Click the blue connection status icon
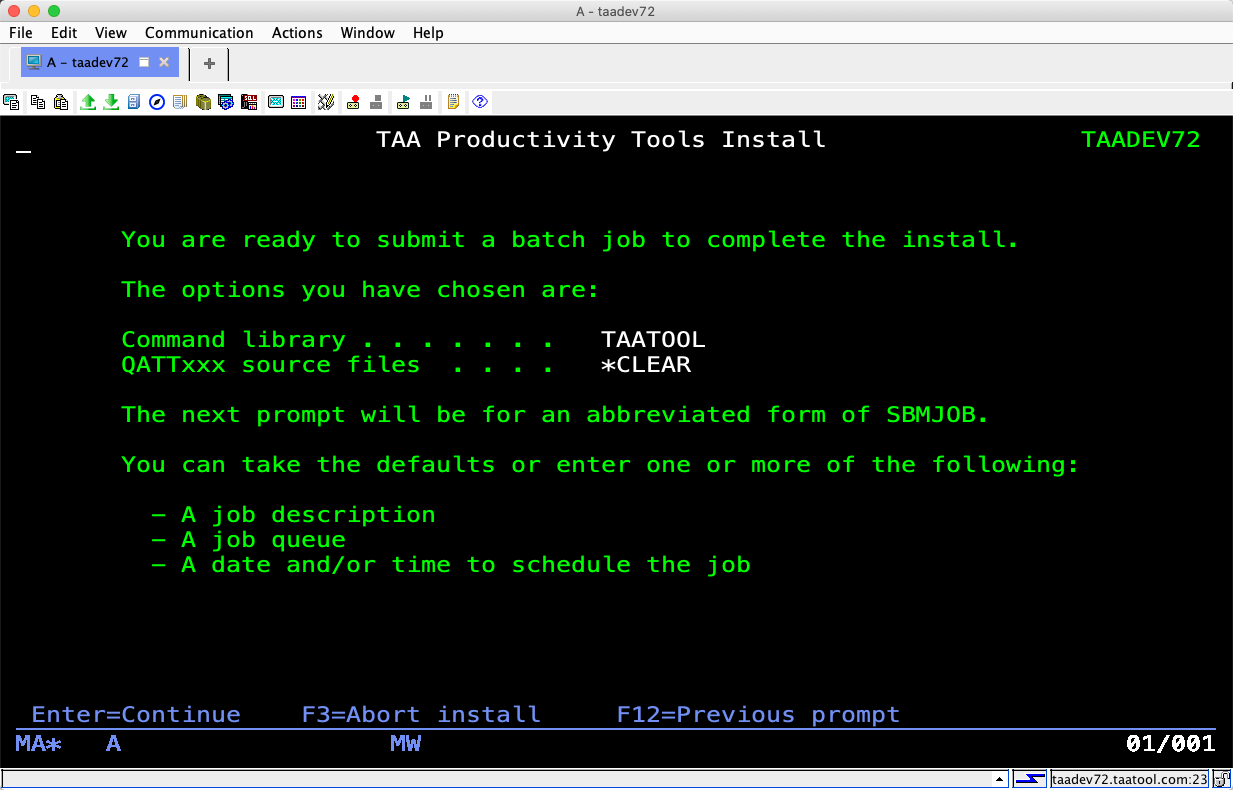The width and height of the screenshot is (1233, 790). [x=1029, y=780]
